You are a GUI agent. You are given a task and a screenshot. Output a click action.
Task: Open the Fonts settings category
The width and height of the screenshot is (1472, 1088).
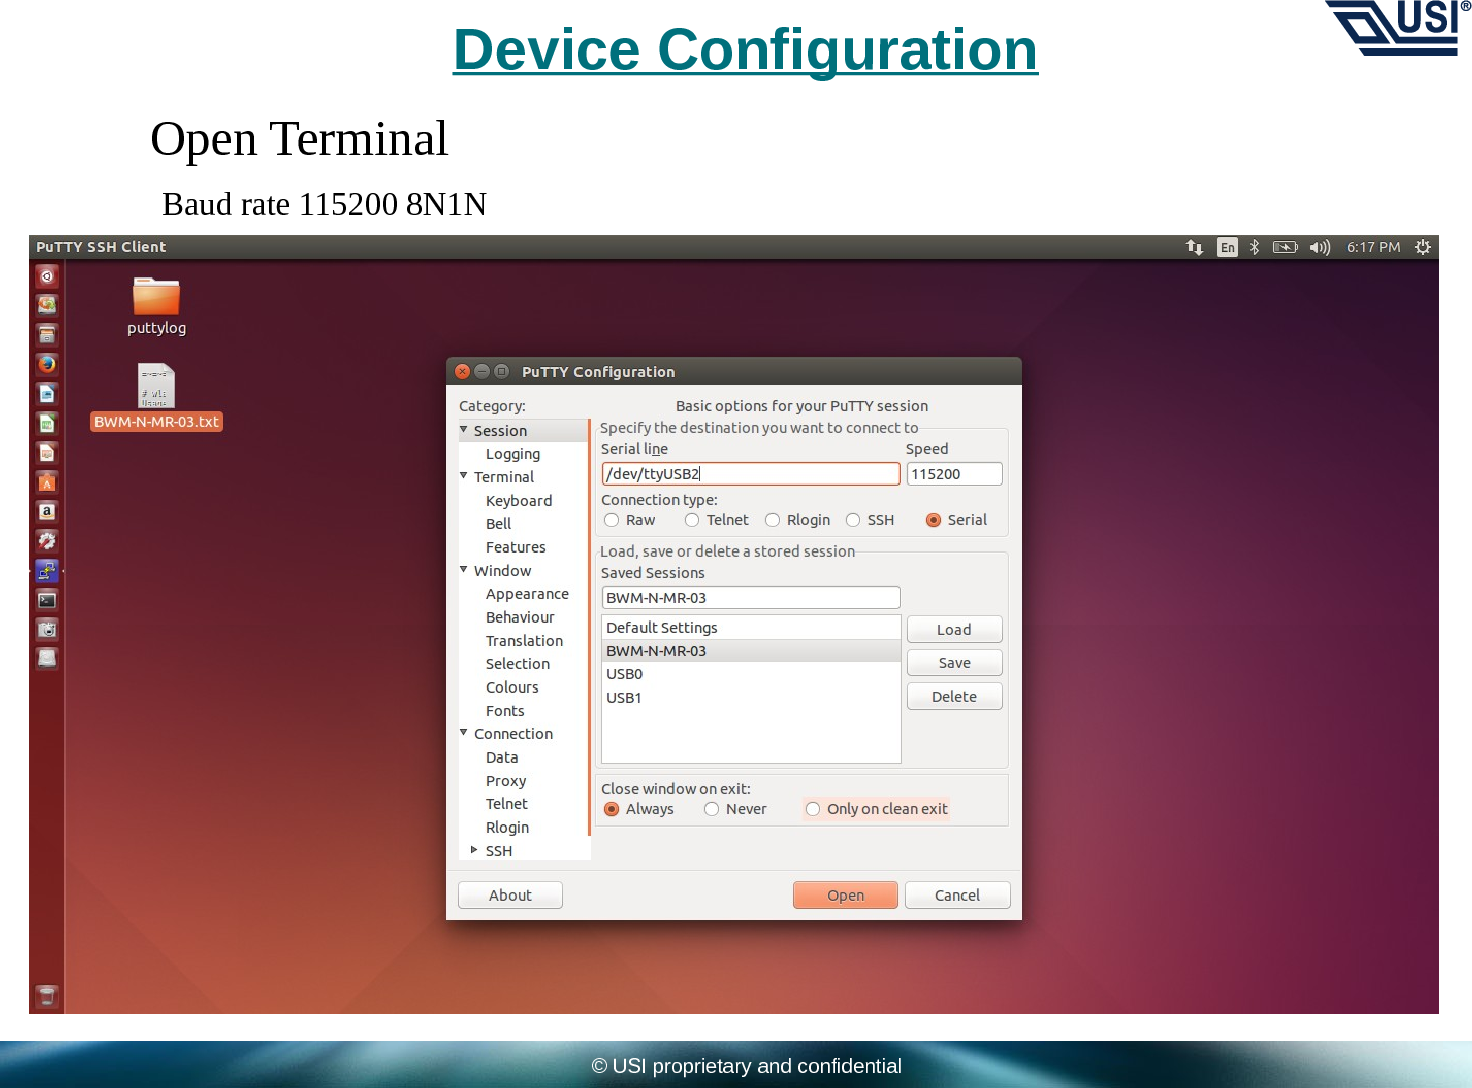coord(505,711)
